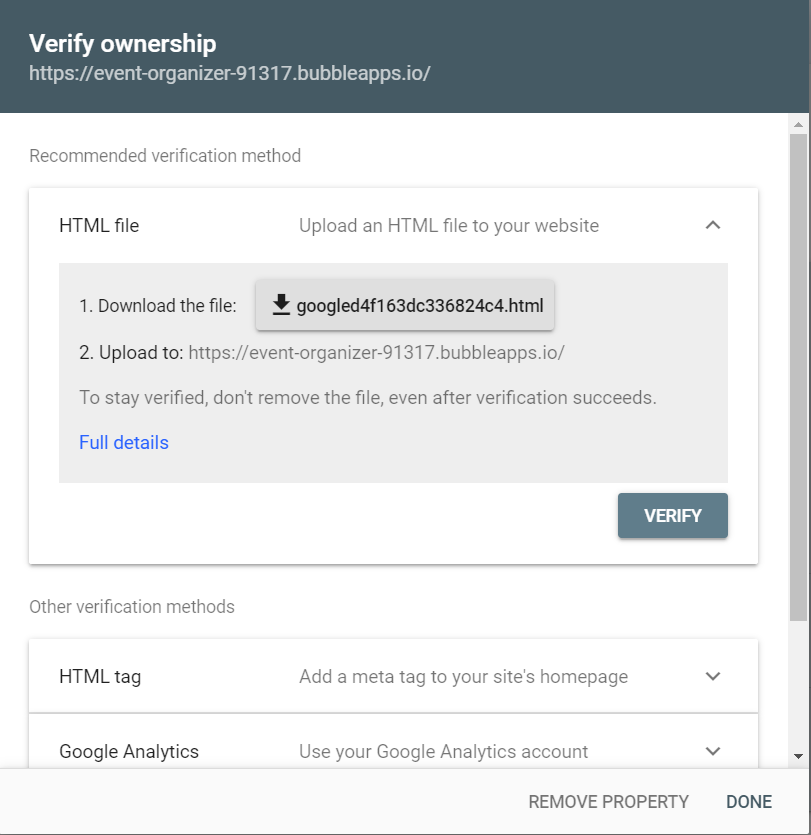
Task: Expand the HTML tag method chevron
Action: click(712, 676)
